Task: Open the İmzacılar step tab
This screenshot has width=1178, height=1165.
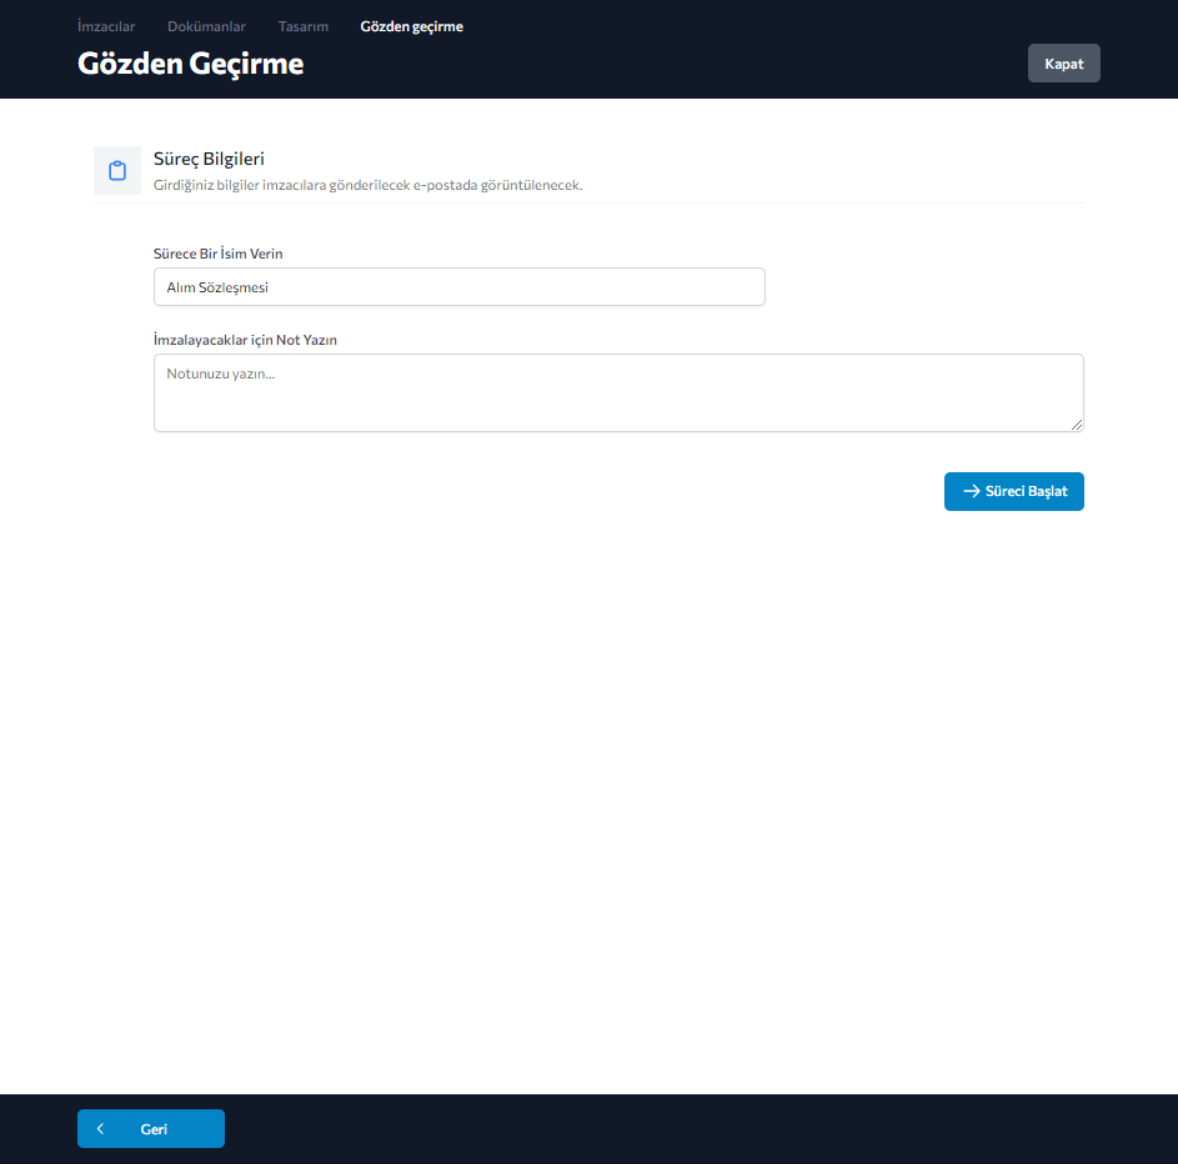Action: tap(106, 27)
